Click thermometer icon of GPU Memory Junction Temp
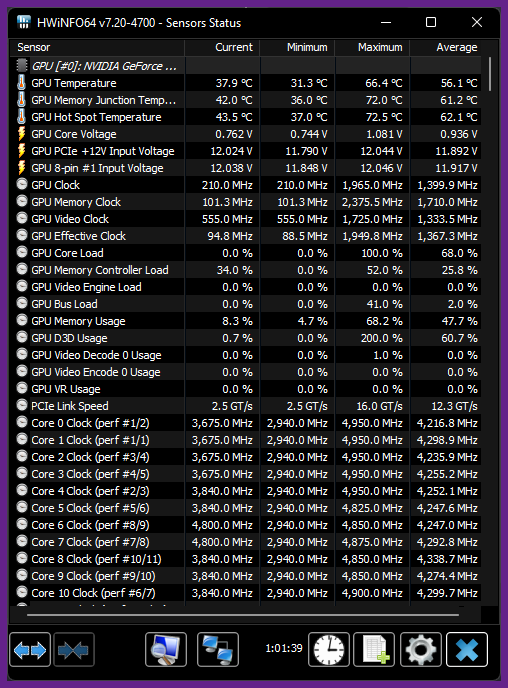This screenshot has height=688, width=508. pos(21,100)
